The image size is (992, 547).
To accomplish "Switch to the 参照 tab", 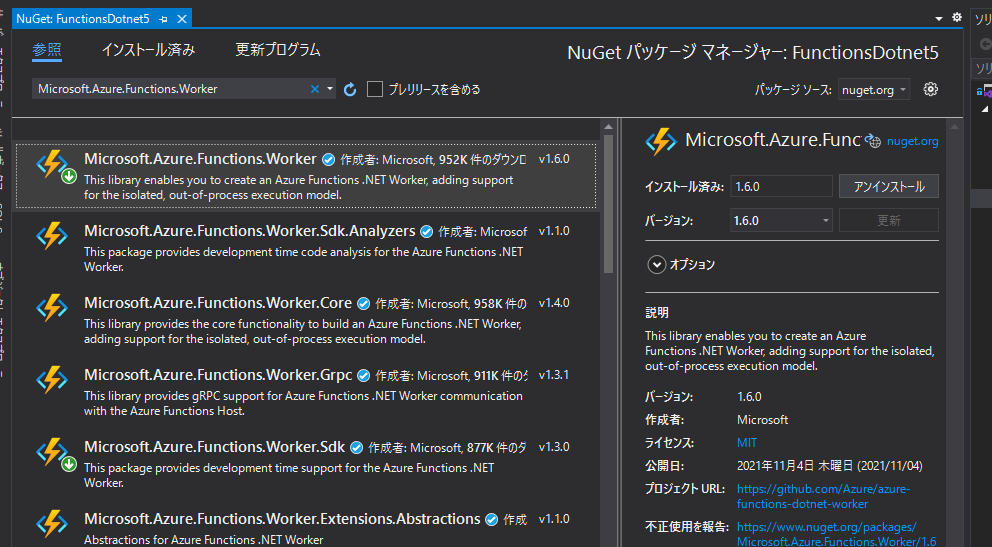I will coord(47,50).
